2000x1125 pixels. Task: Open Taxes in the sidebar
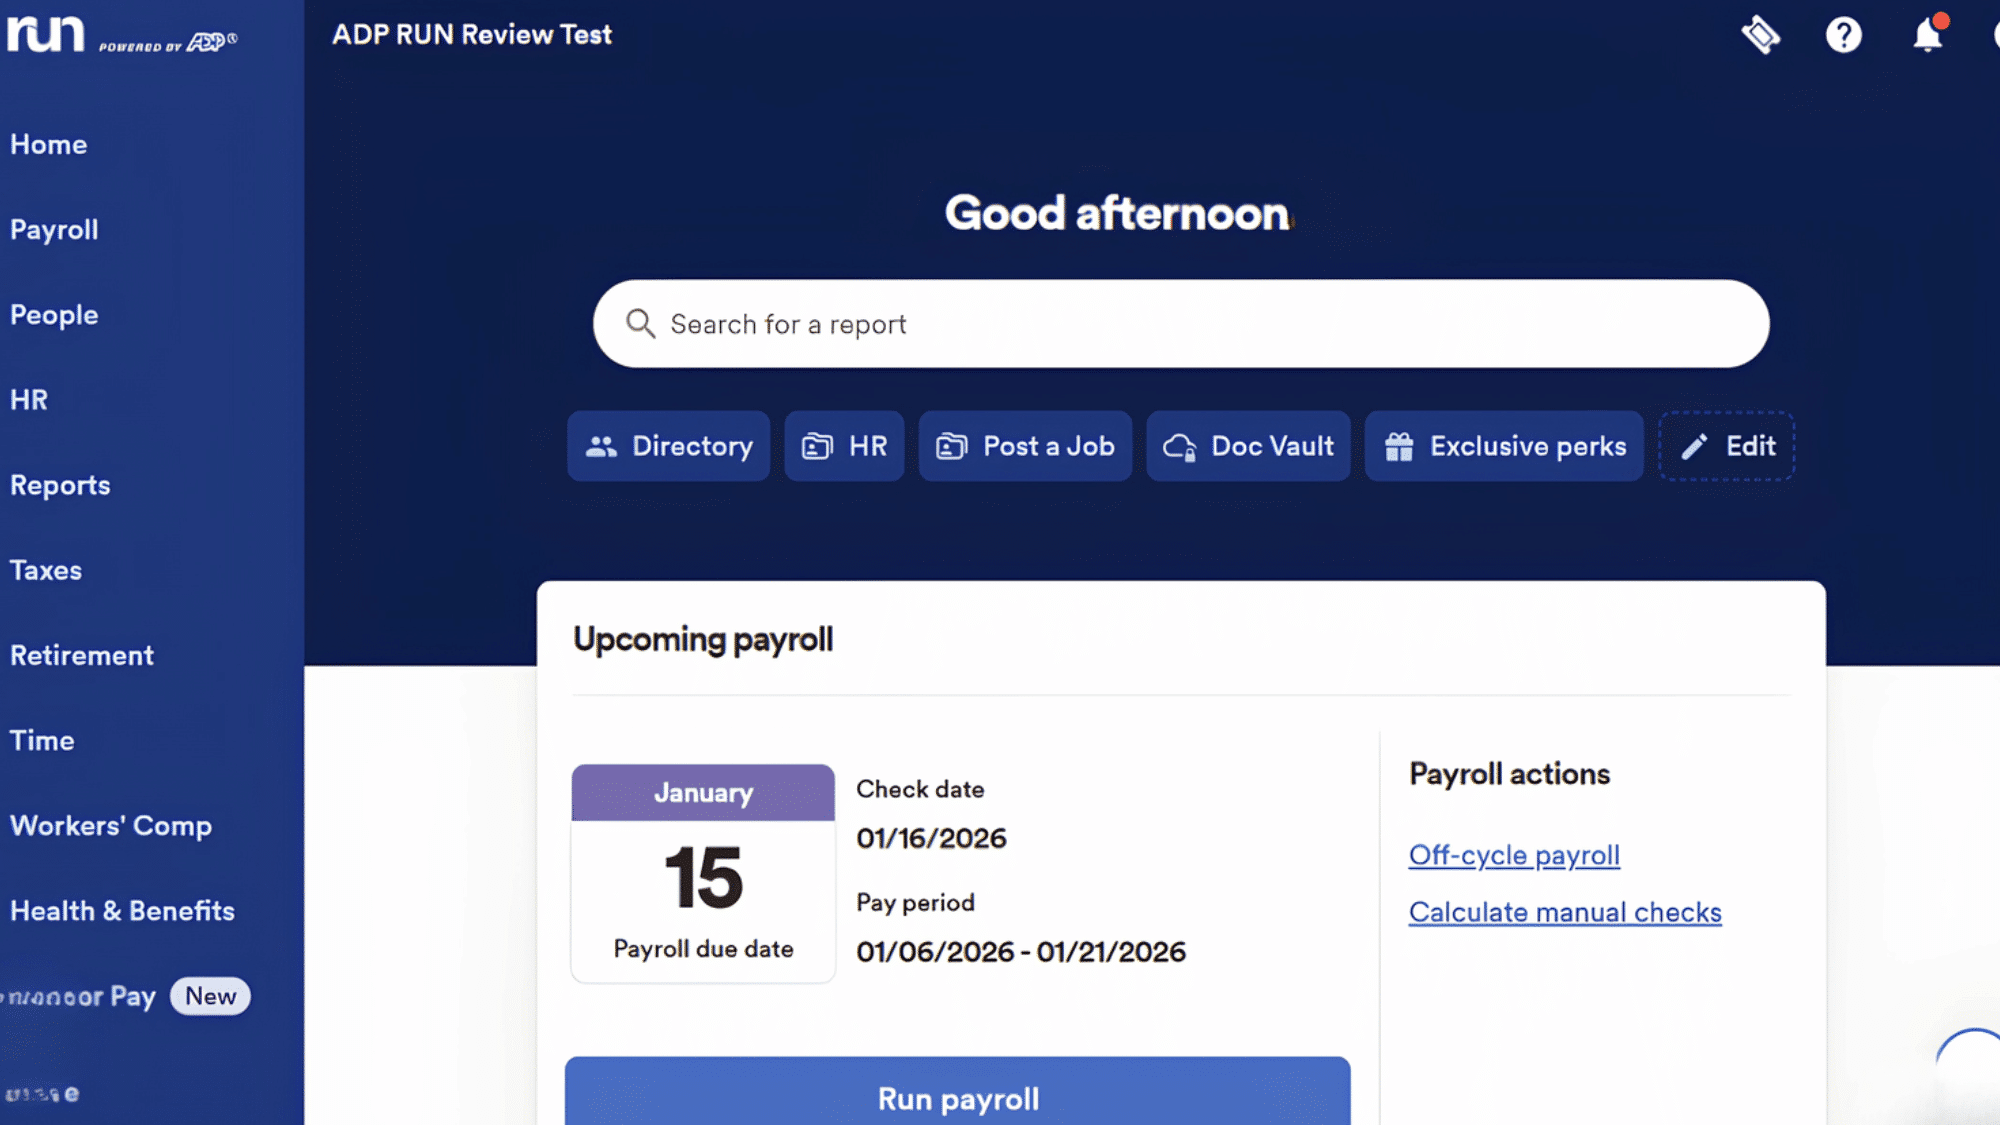46,570
